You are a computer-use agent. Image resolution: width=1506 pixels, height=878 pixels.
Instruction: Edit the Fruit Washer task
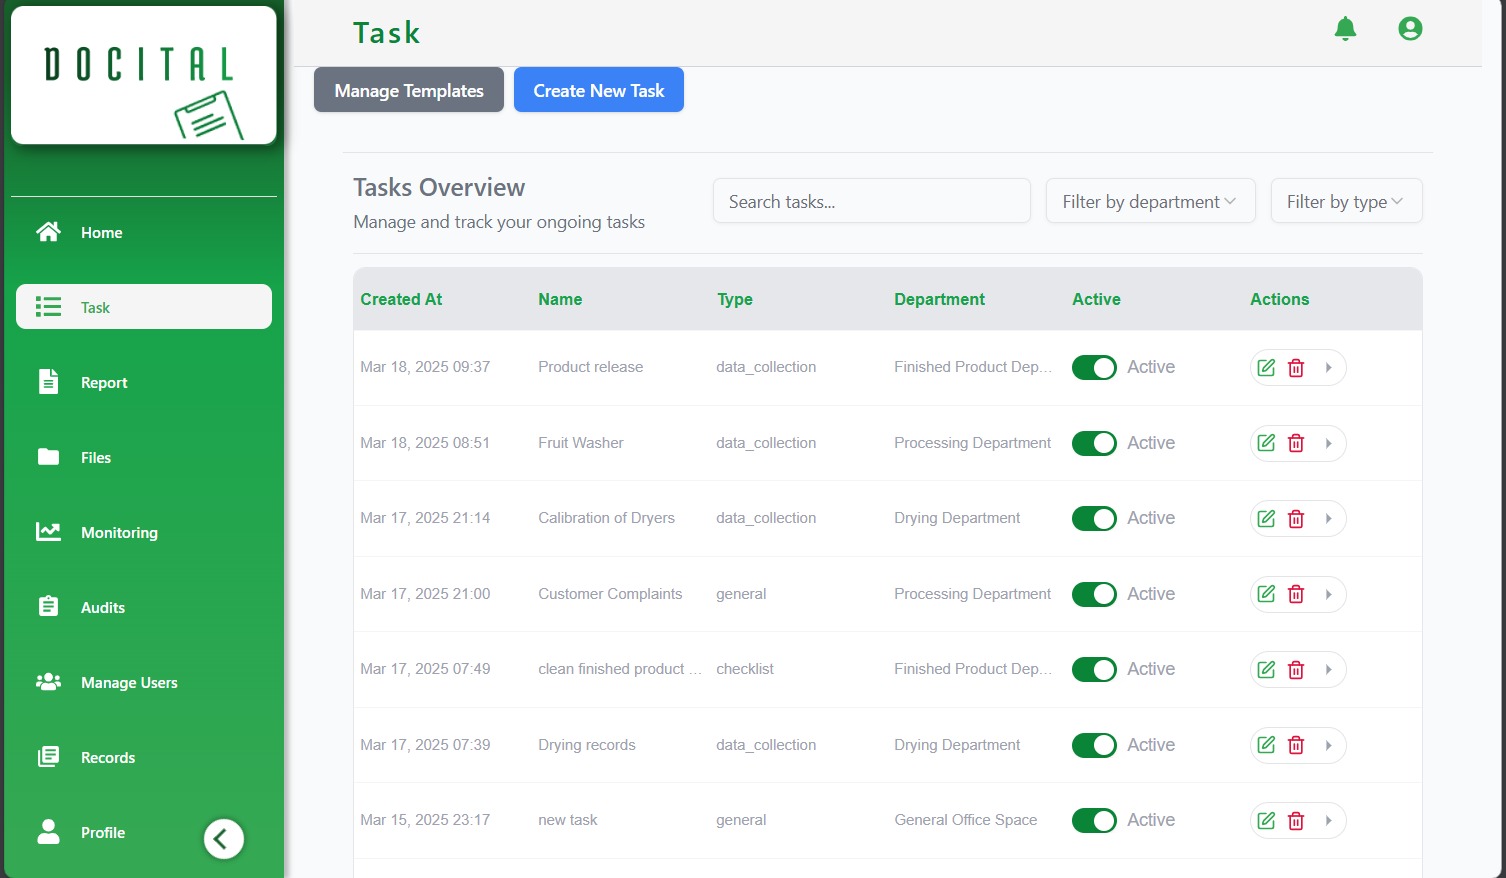point(1266,443)
